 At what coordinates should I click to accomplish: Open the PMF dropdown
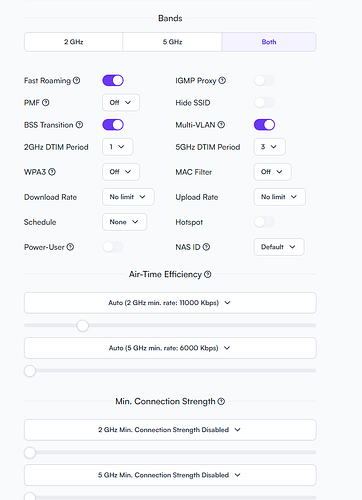pos(121,103)
